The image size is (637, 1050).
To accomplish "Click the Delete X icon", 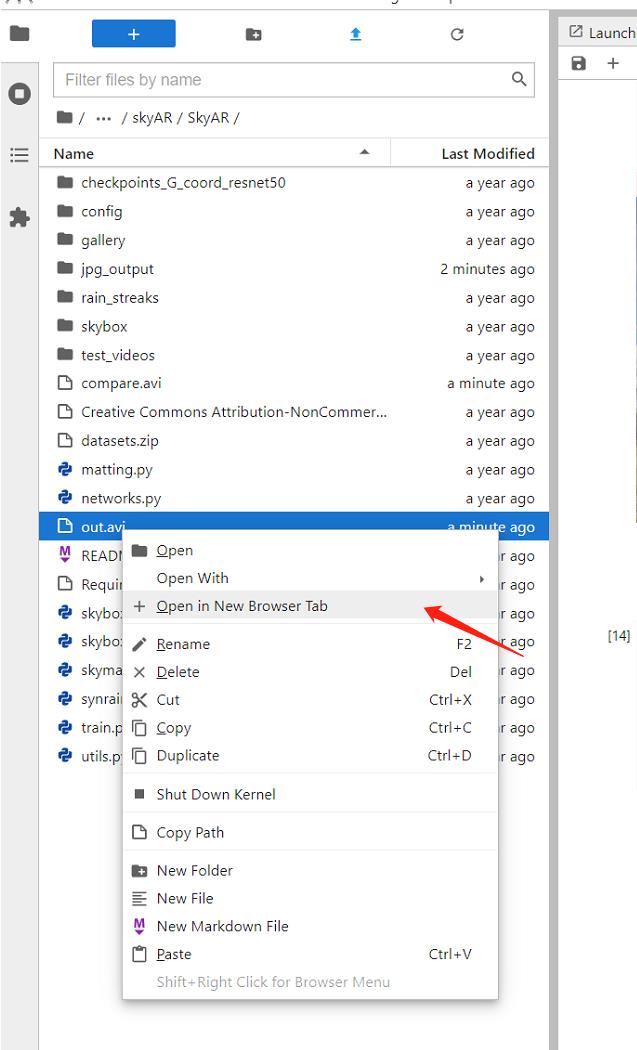I will pyautogui.click(x=139, y=672).
